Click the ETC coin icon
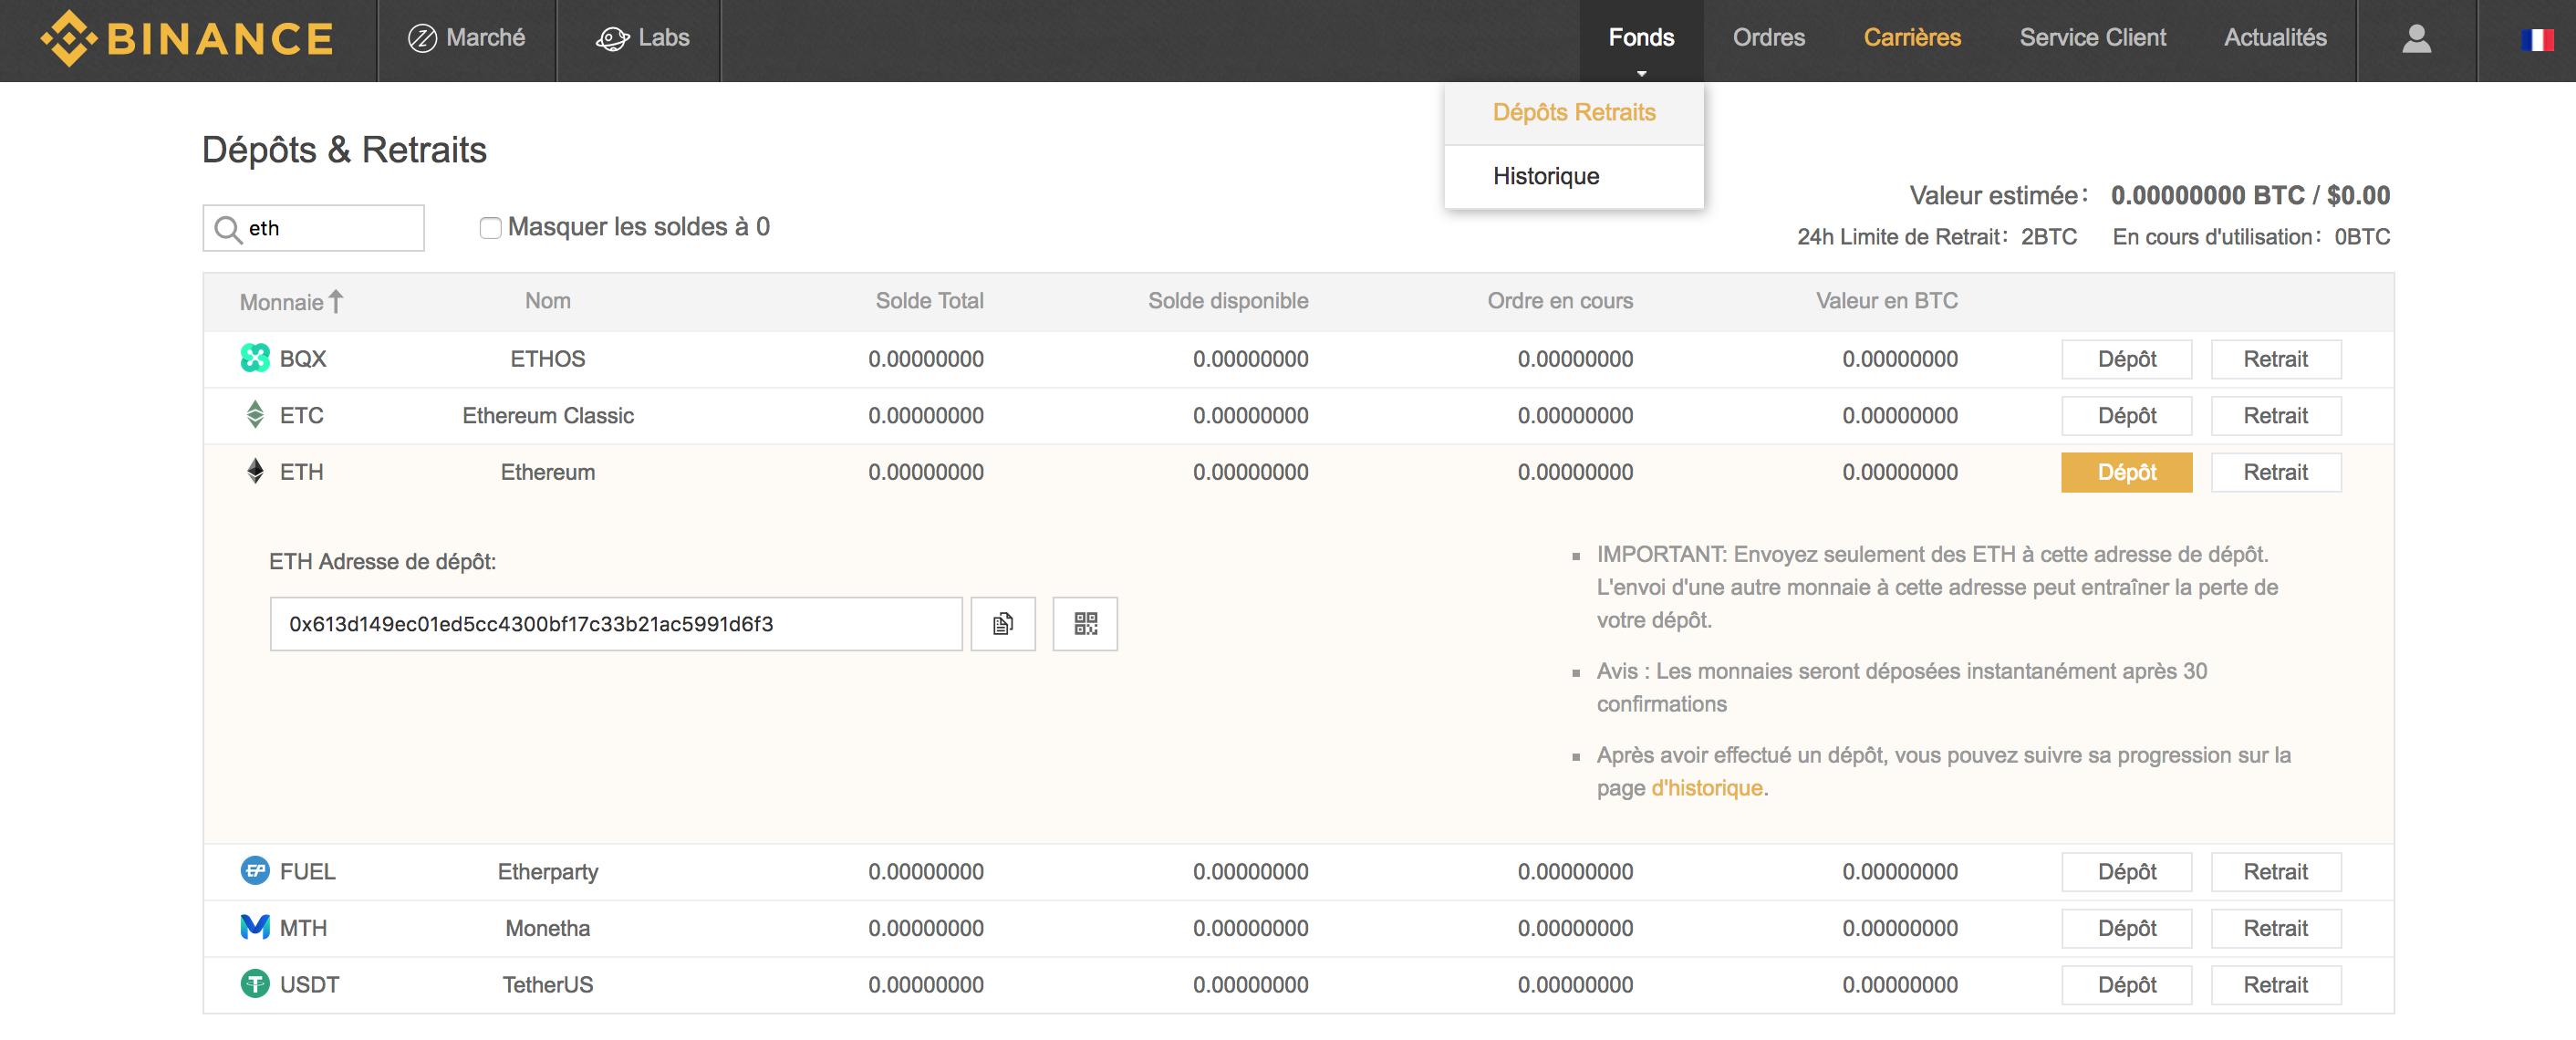This screenshot has width=2576, height=1040. (x=255, y=415)
